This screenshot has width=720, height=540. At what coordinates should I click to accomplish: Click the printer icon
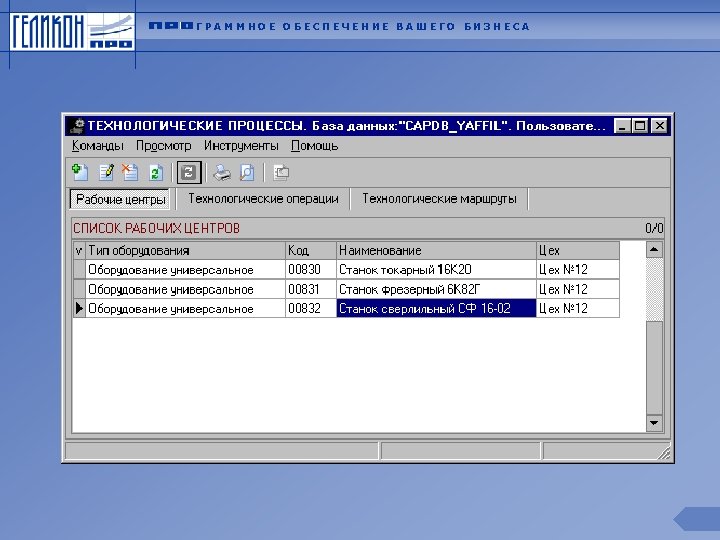pos(222,172)
